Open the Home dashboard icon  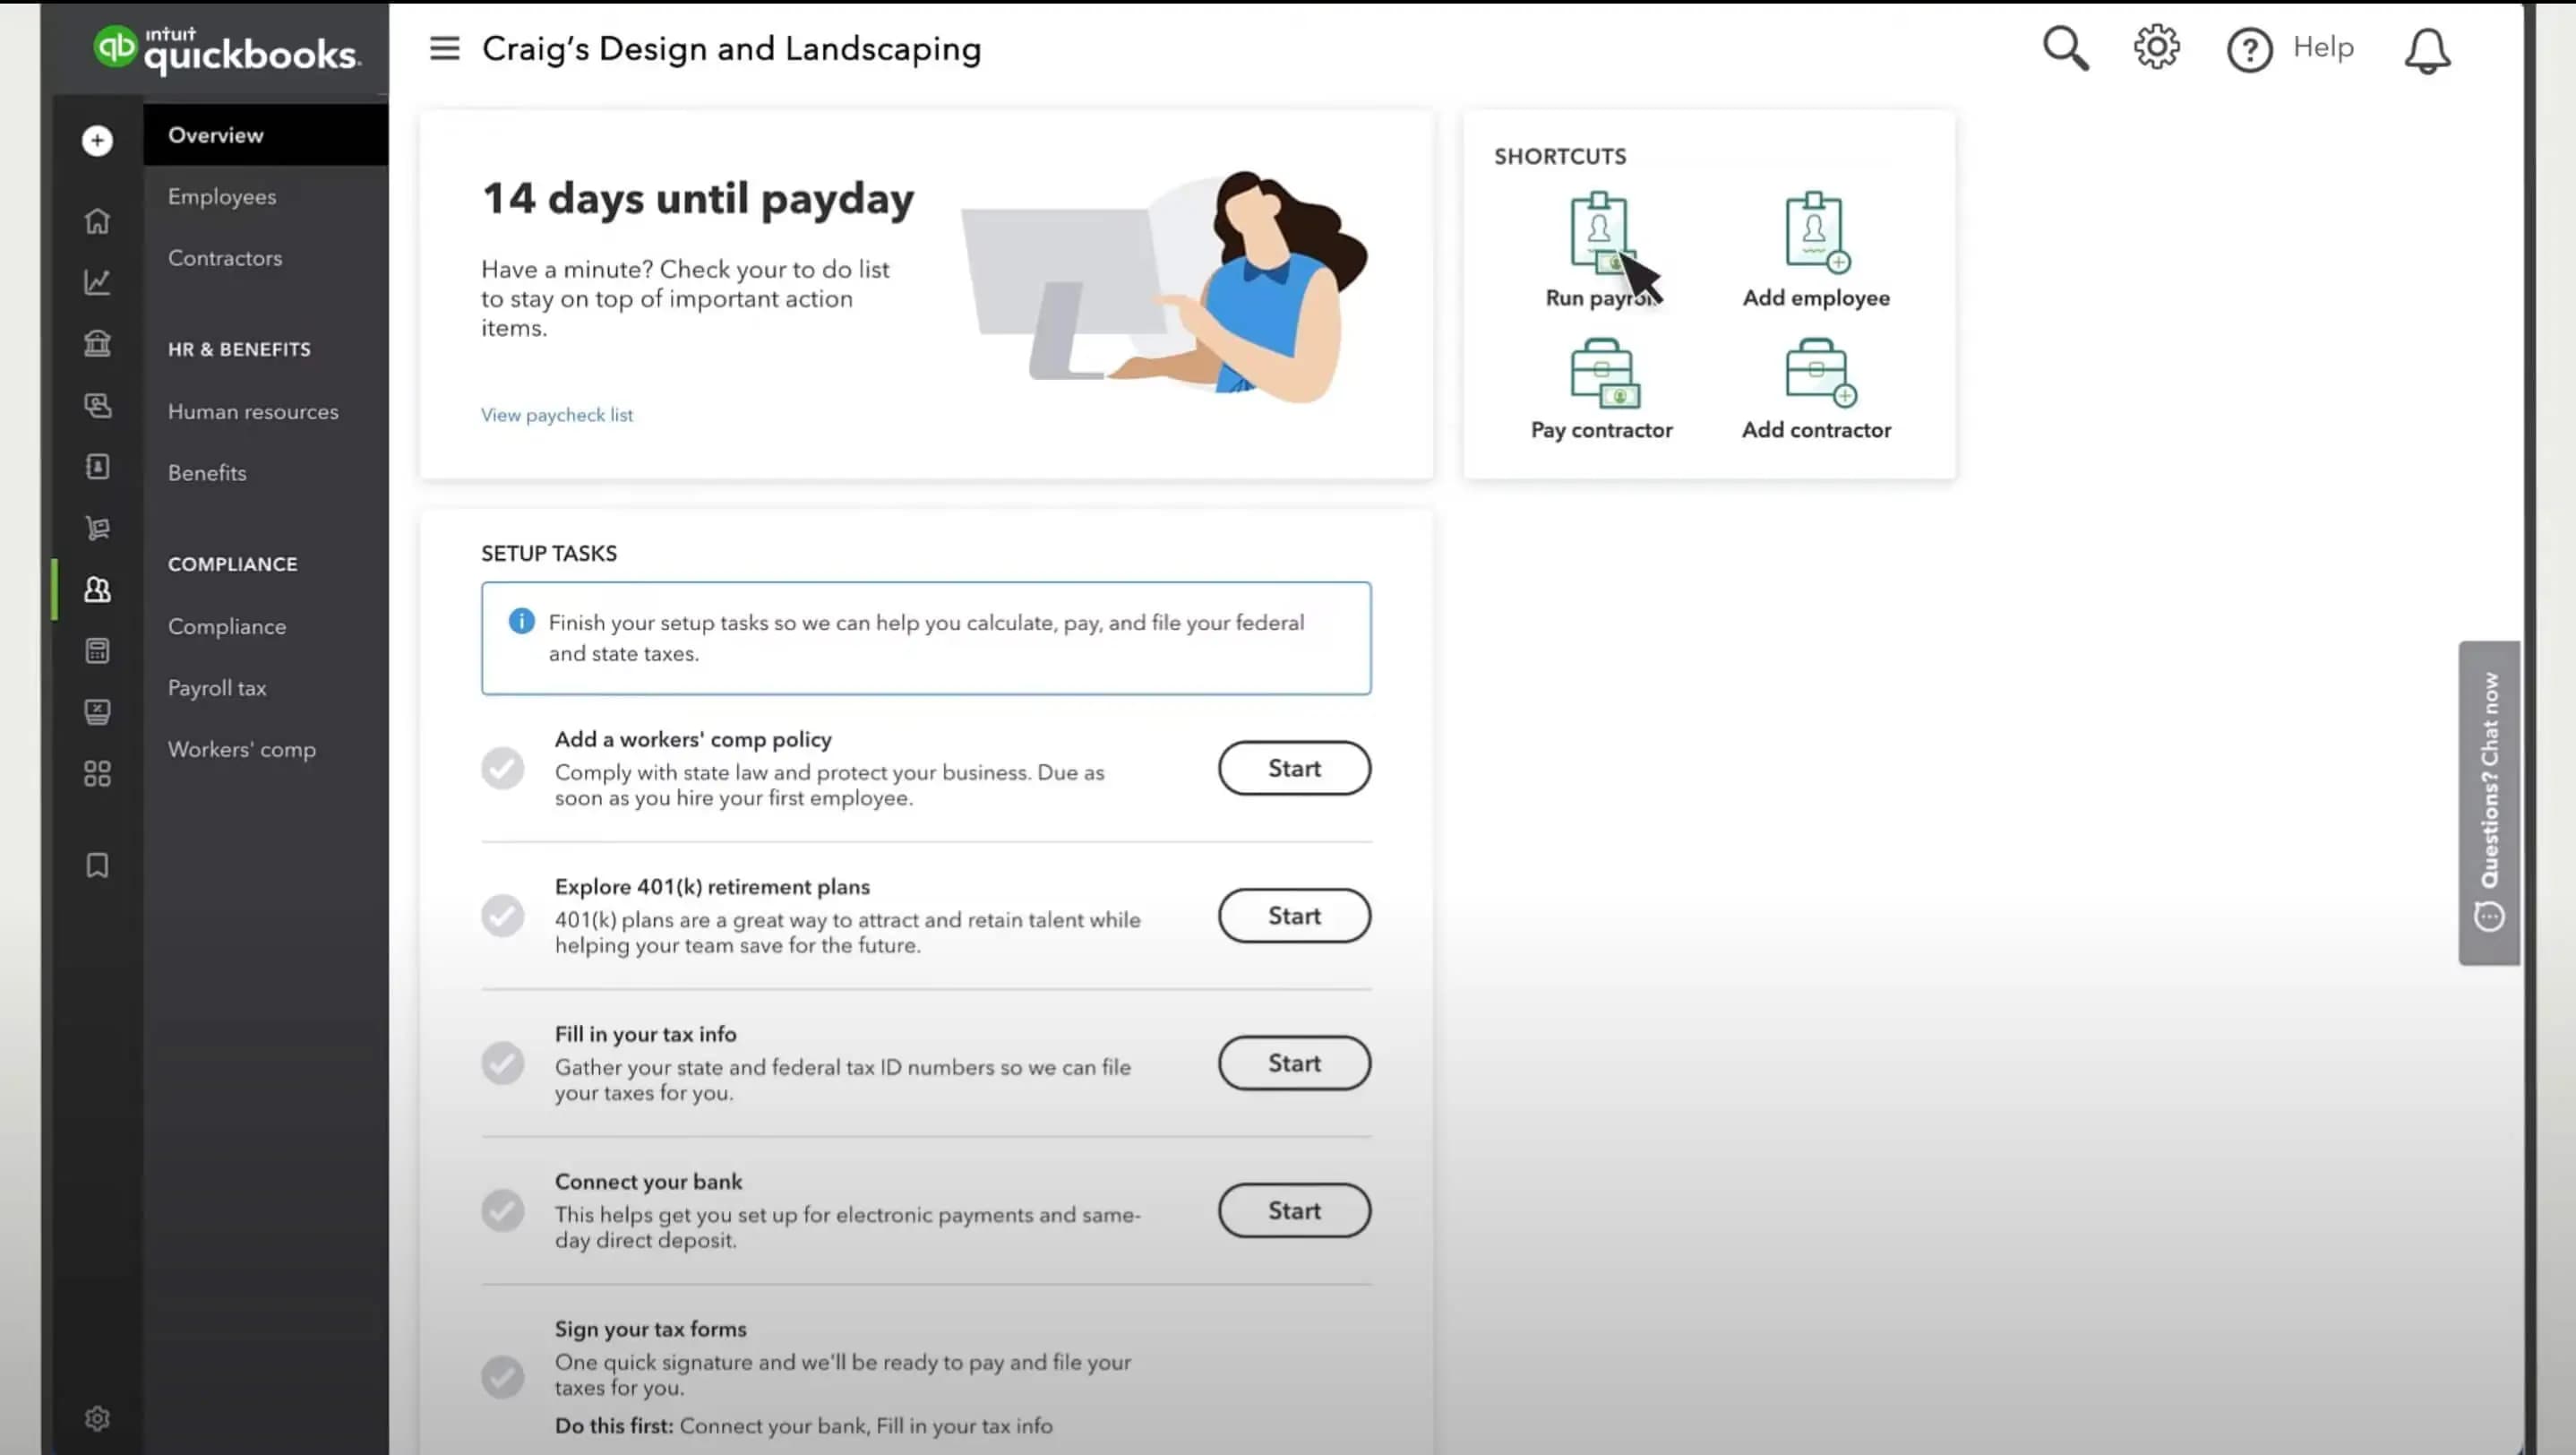[97, 220]
